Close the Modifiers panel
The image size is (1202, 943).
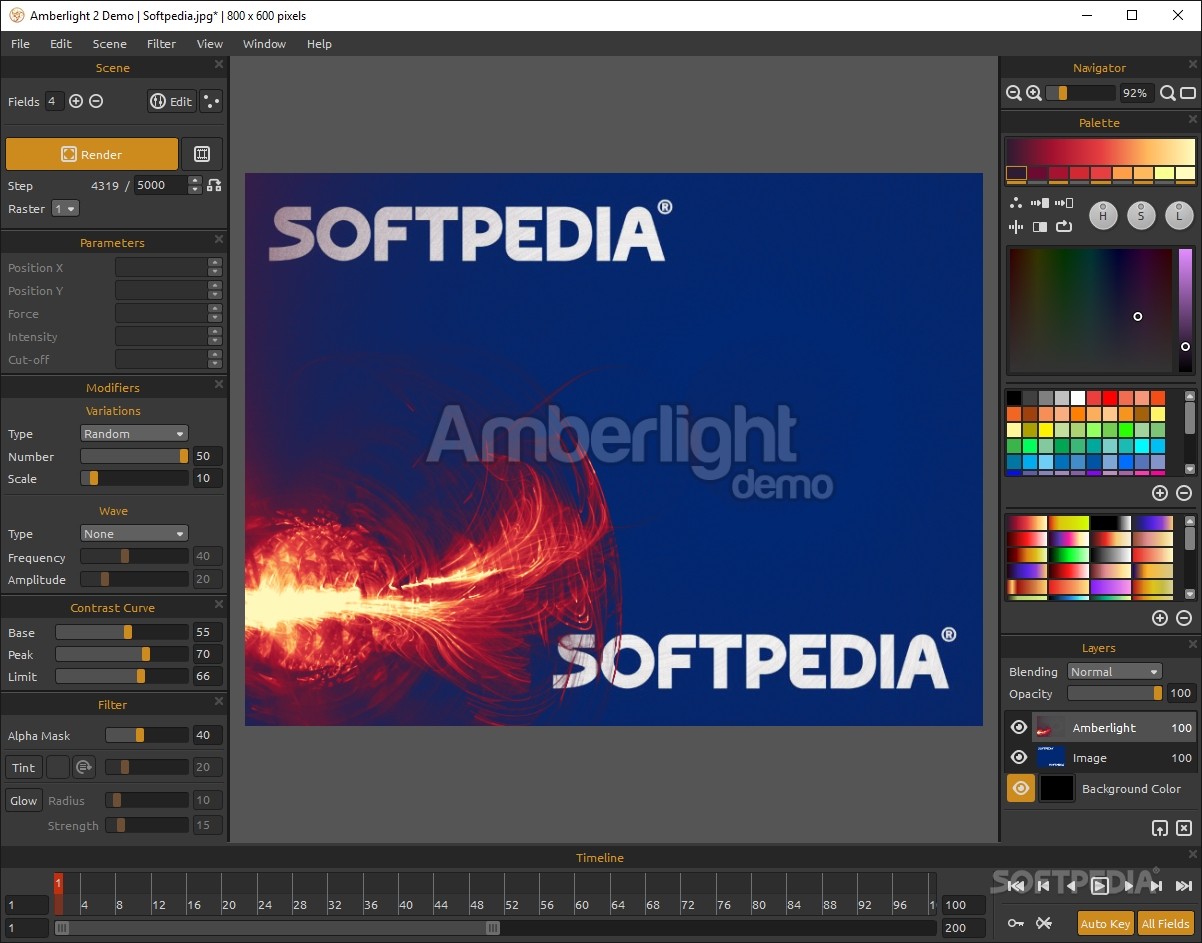click(x=219, y=384)
